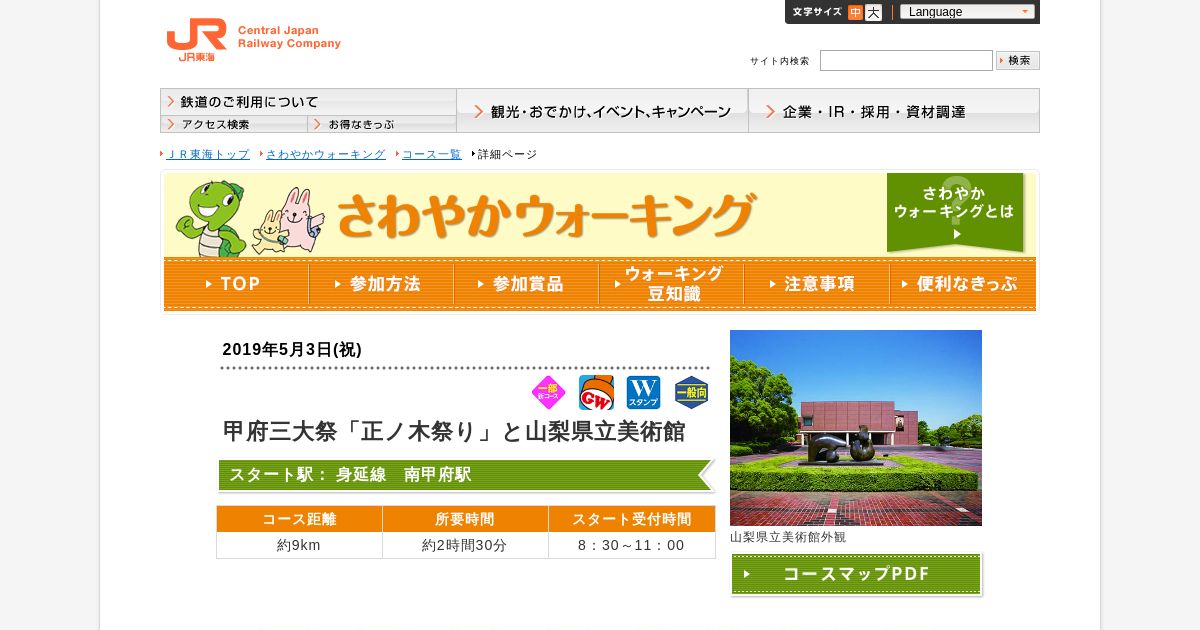The image size is (1200, 630).
Task: Open さわやかウォーキングとは green banner
Action: [955, 212]
